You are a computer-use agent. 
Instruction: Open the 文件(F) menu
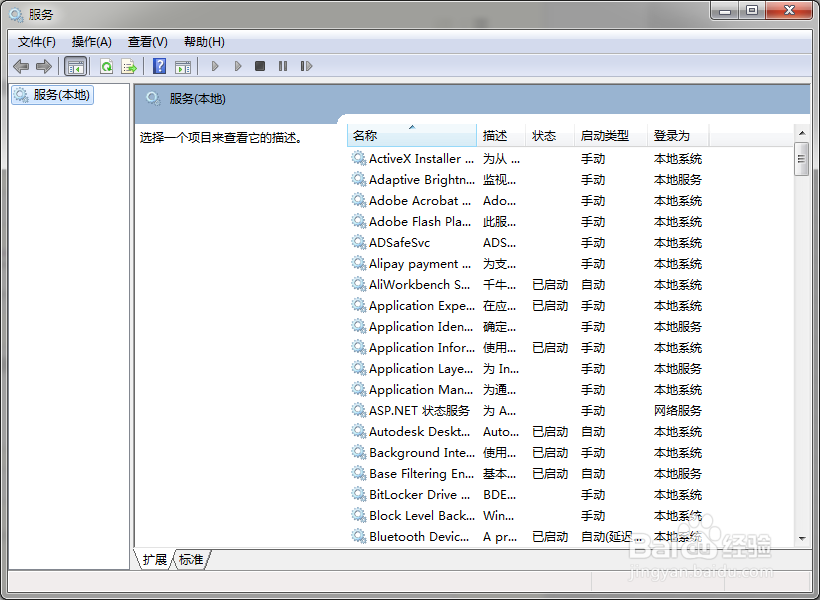coord(36,41)
